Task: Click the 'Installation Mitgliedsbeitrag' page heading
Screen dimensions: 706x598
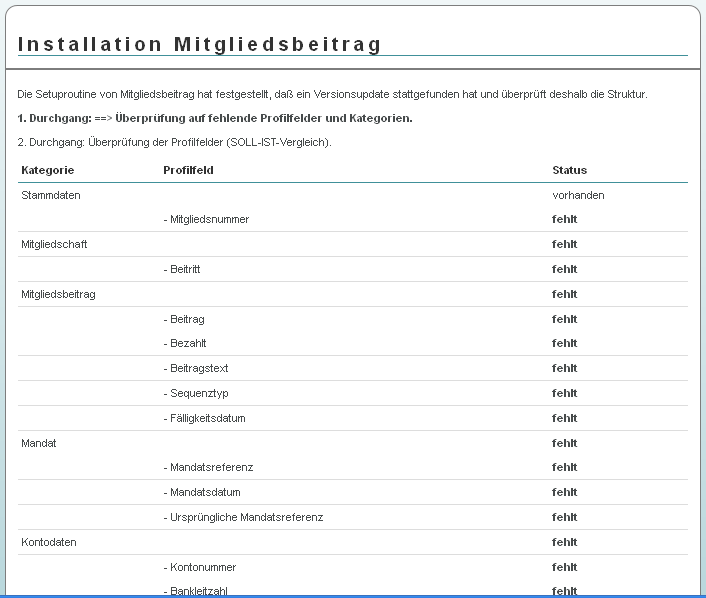Action: (x=200, y=45)
